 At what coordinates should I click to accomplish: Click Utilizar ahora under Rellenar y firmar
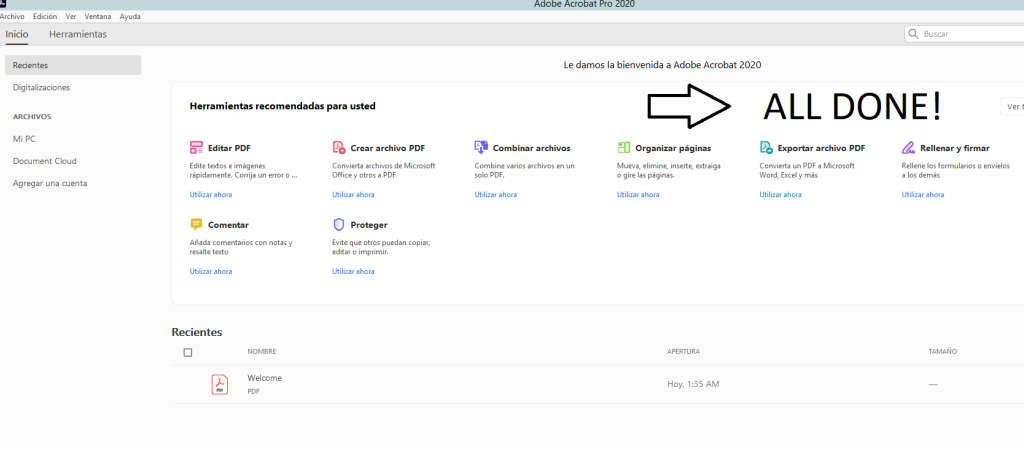coord(923,194)
